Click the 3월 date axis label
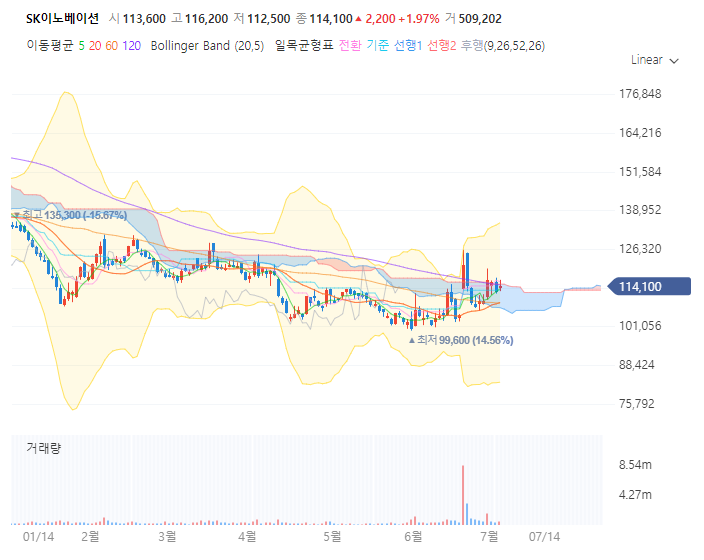 pyautogui.click(x=167, y=536)
